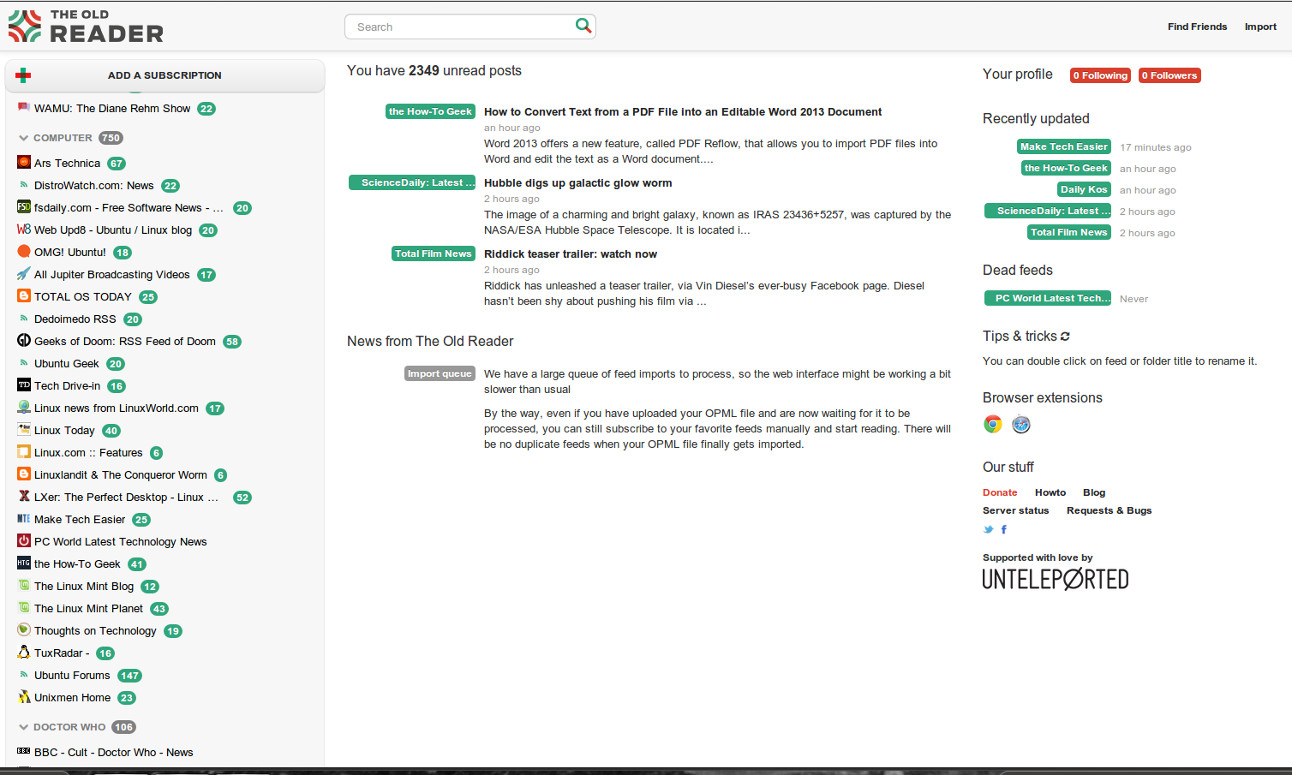Click the TuxRadar penguin favicon
The height and width of the screenshot is (775, 1292).
pyautogui.click(x=24, y=652)
